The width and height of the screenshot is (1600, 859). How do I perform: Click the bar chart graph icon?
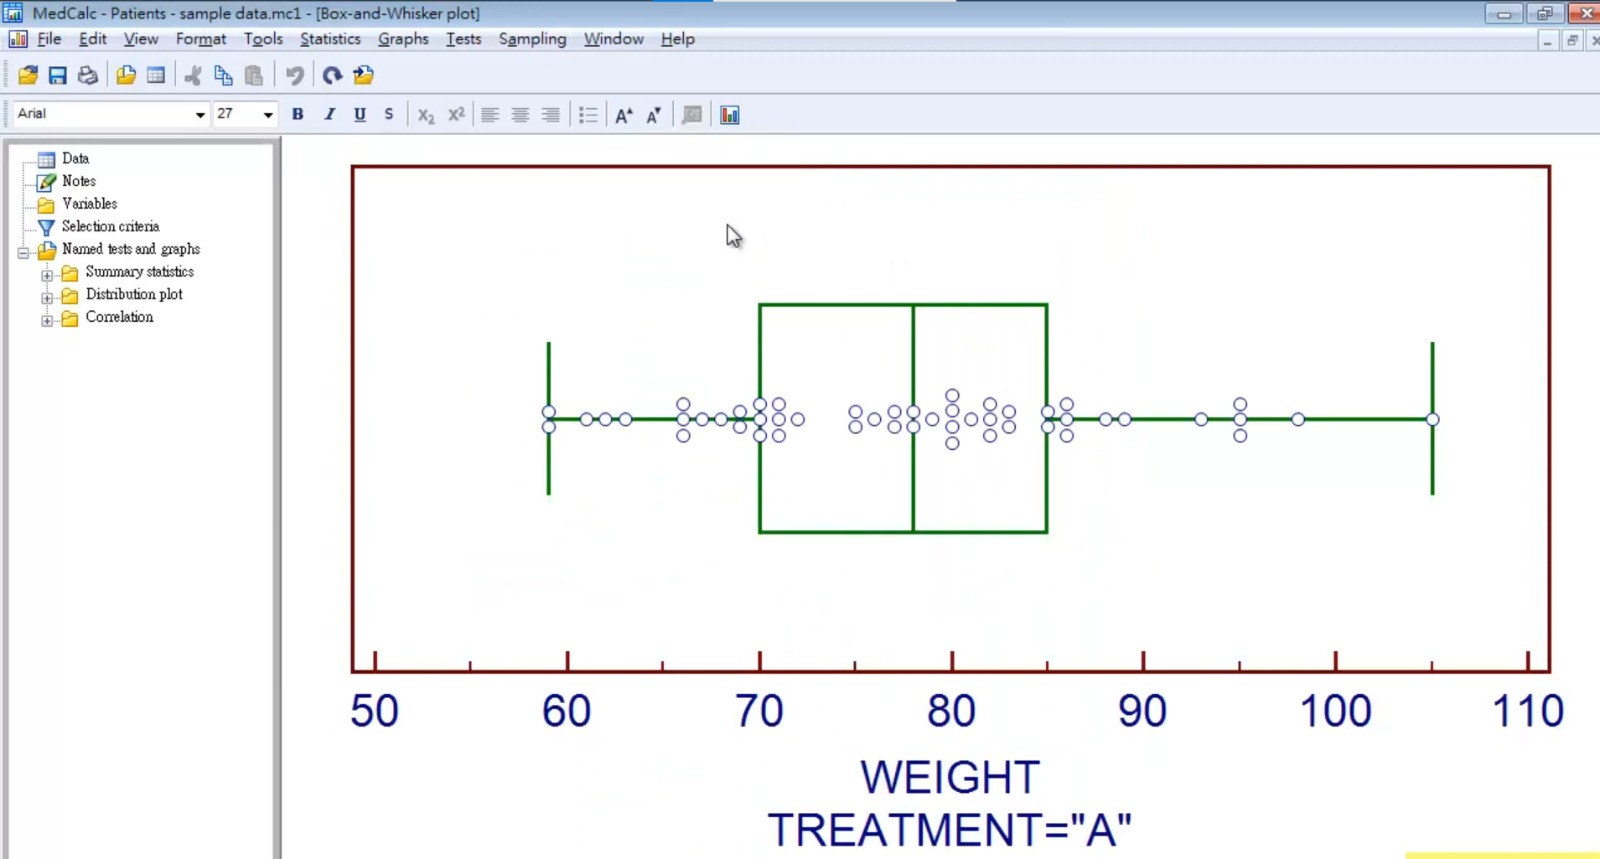pyautogui.click(x=730, y=115)
